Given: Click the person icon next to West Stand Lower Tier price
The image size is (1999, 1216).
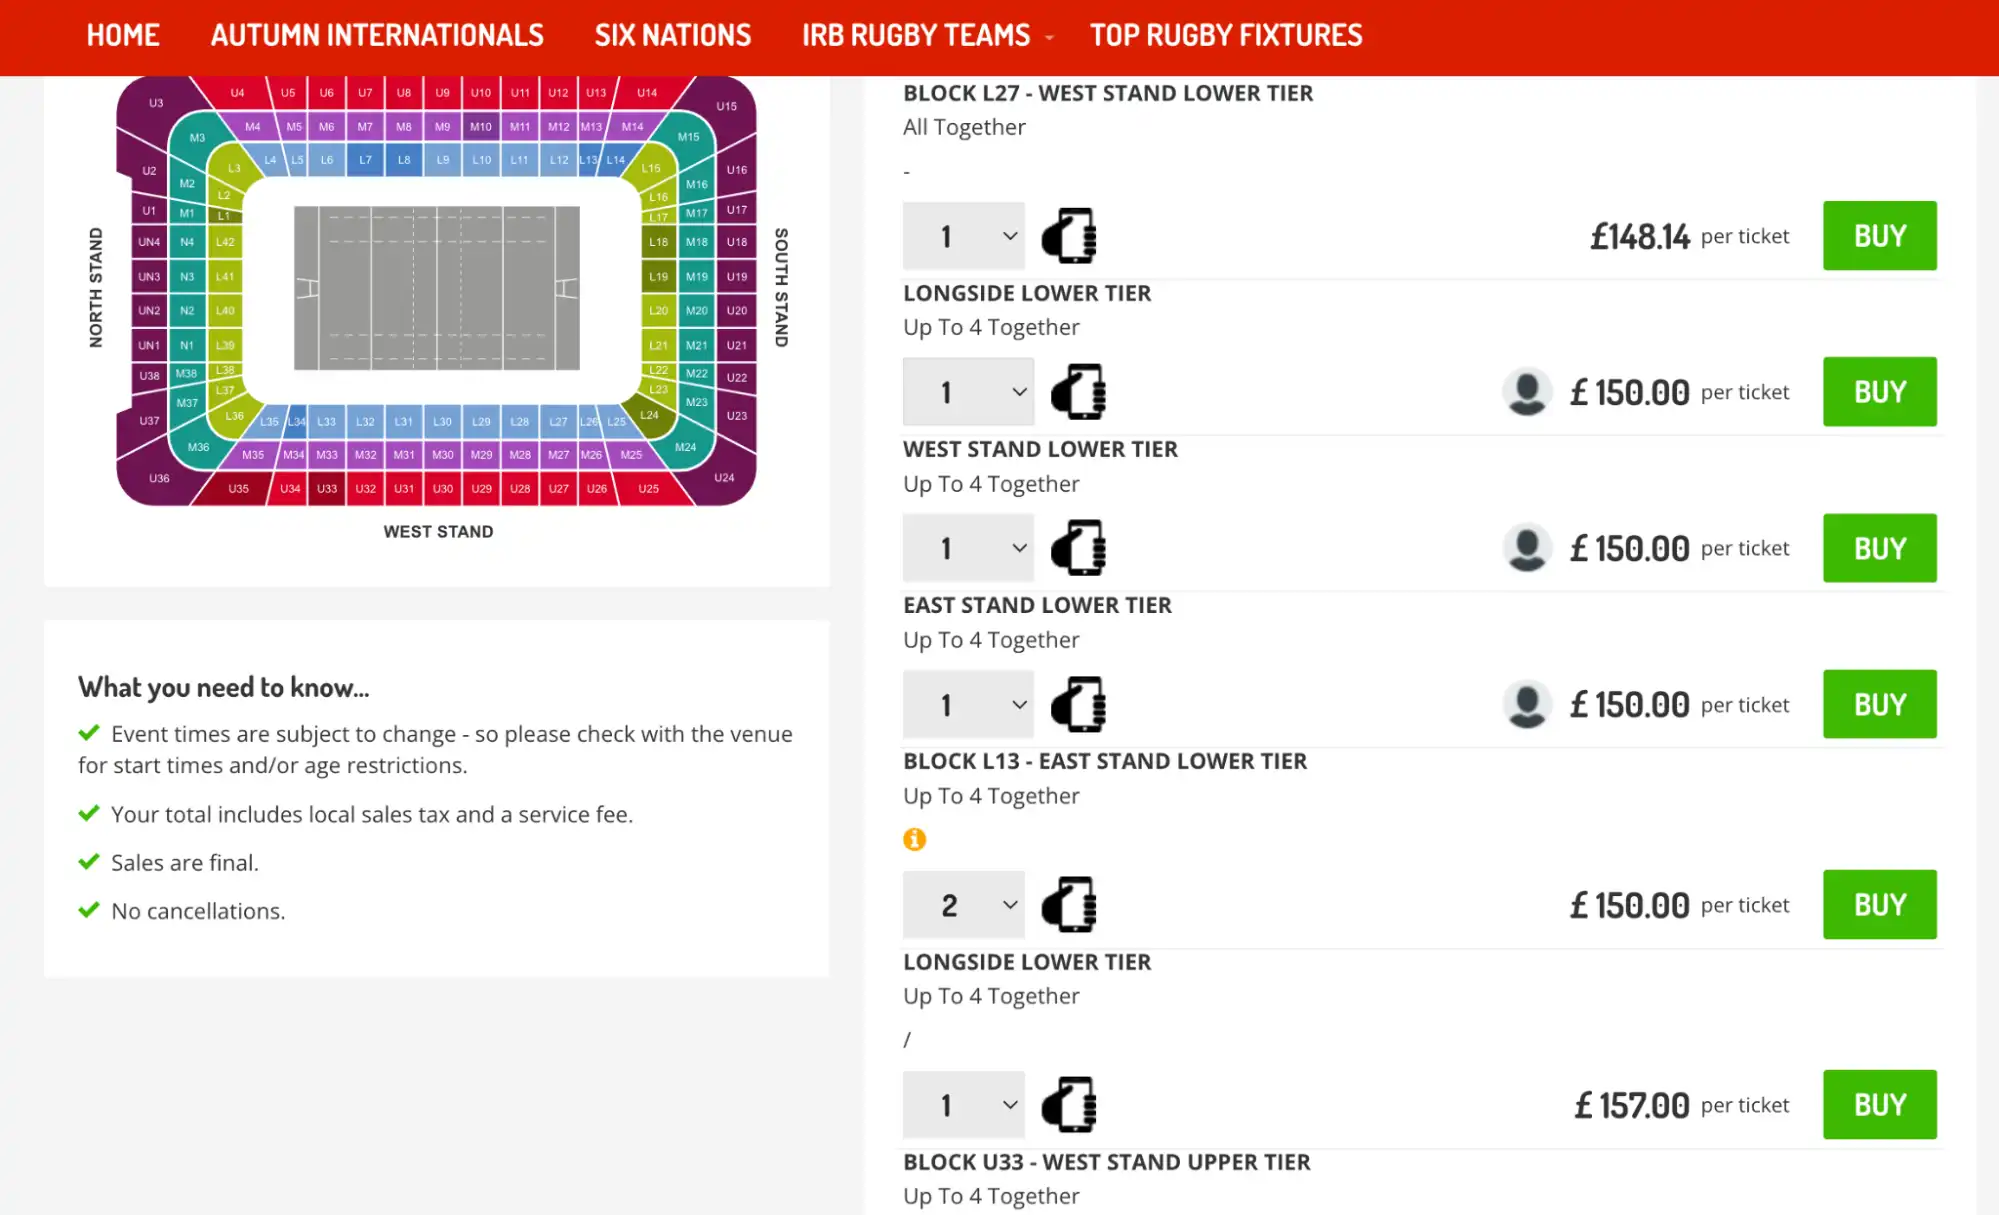Looking at the screenshot, I should pos(1527,548).
